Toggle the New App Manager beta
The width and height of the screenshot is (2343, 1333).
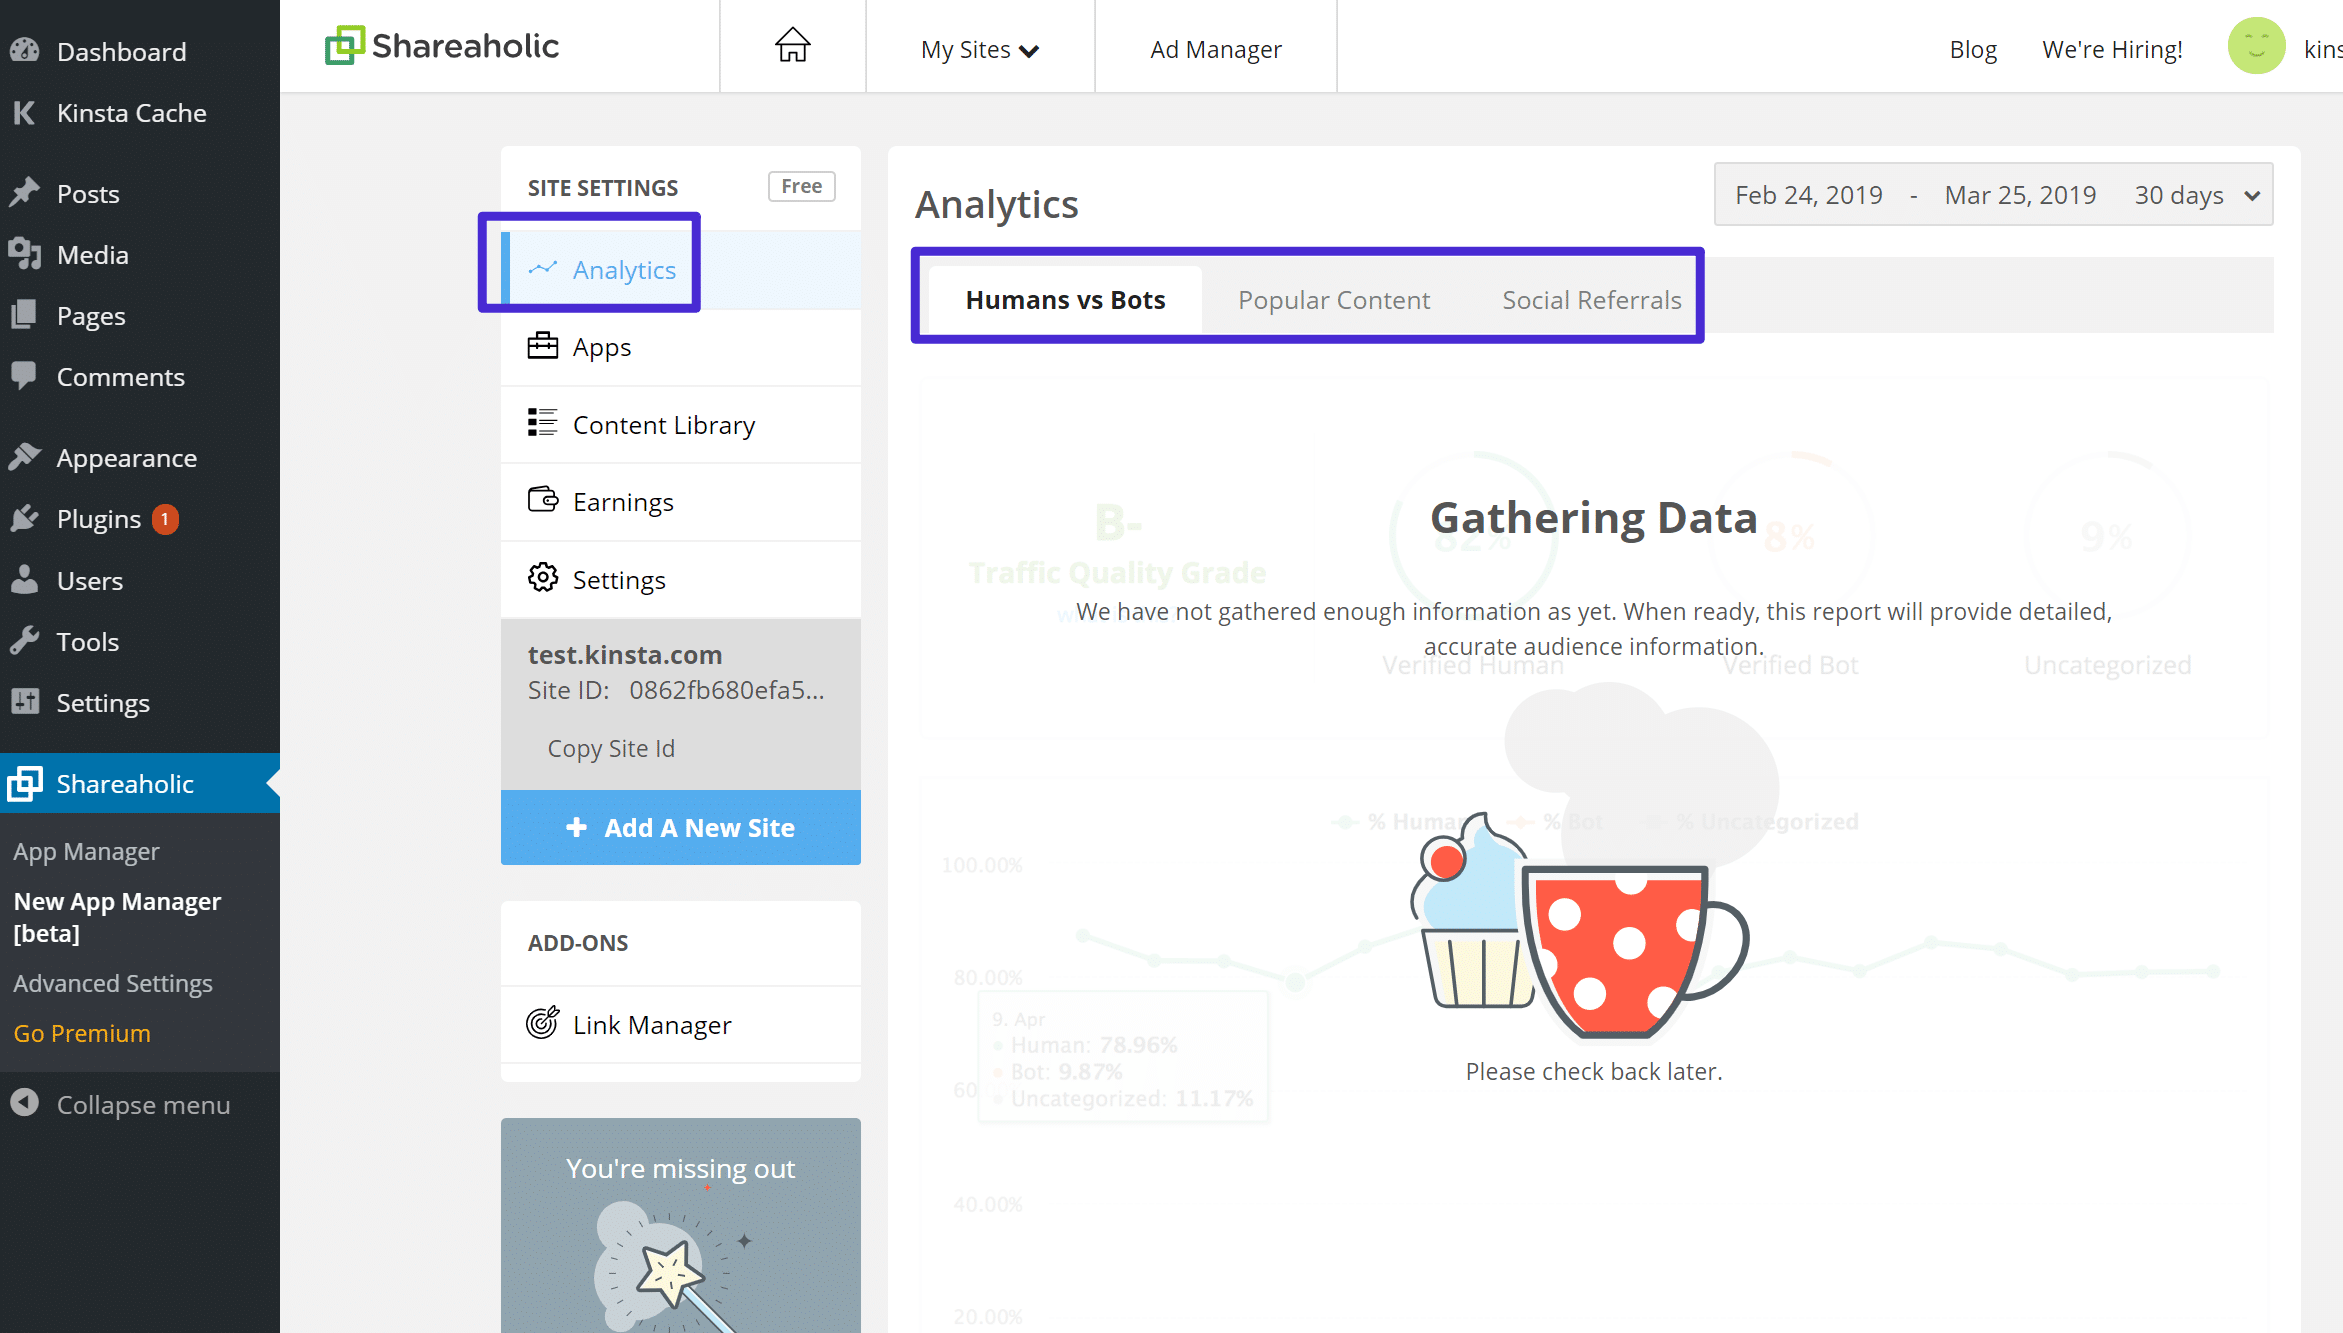point(119,916)
